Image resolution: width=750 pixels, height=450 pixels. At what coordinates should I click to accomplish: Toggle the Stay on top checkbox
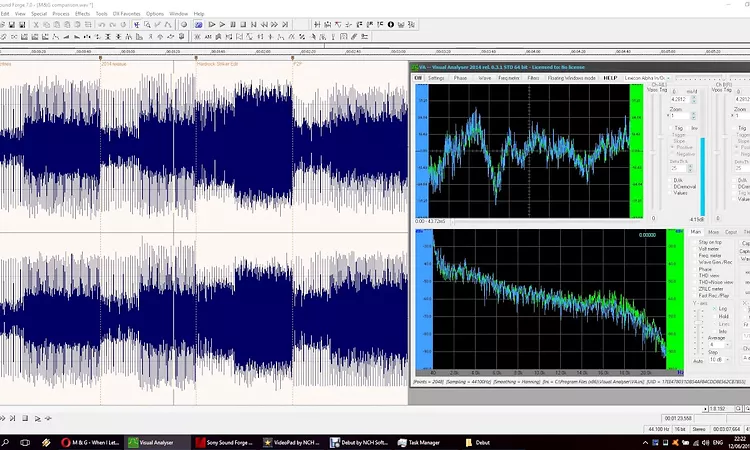(695, 242)
